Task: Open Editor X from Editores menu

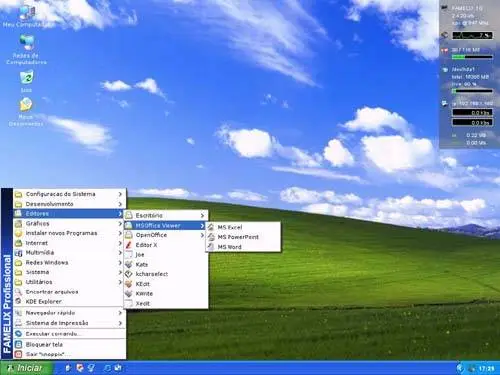Action: [166, 245]
